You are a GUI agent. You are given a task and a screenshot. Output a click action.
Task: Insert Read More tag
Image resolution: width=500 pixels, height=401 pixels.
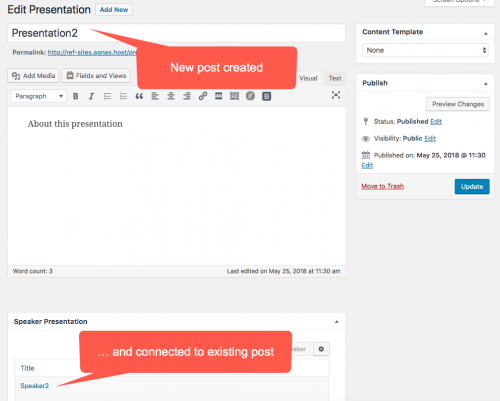coord(219,96)
